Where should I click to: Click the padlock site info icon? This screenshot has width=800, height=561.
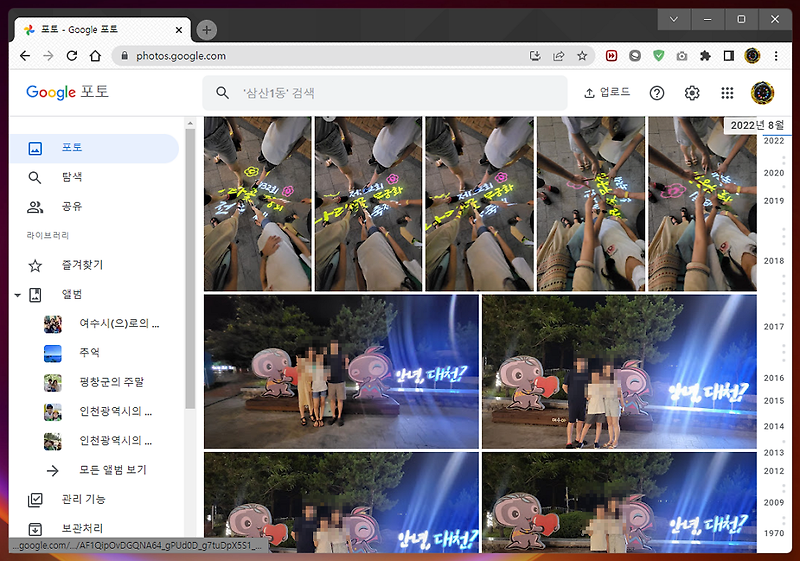click(x=124, y=56)
